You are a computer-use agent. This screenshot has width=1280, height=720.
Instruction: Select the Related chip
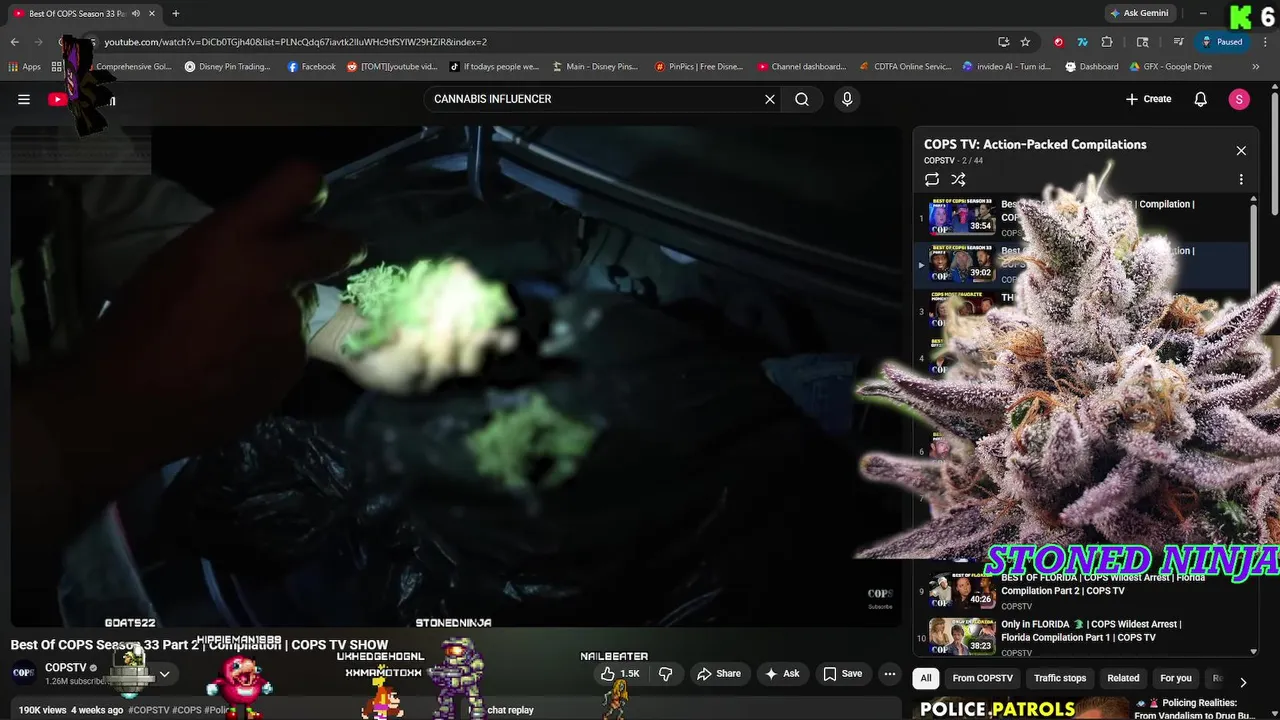[1123, 678]
